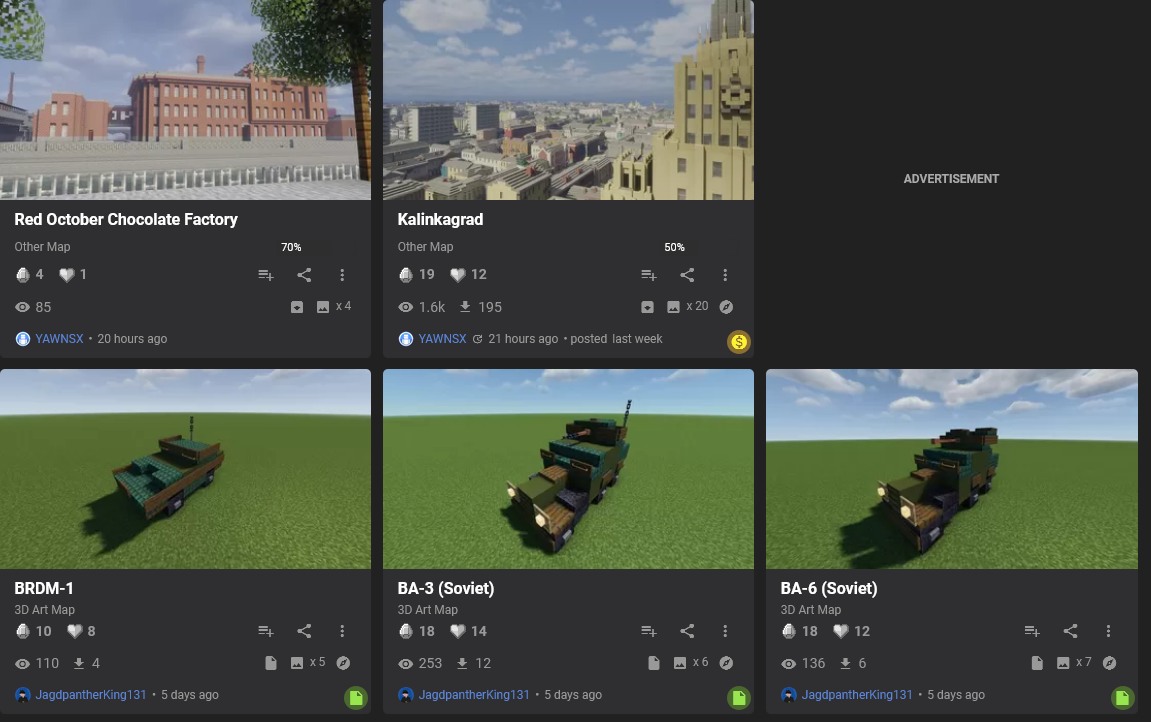Image resolution: width=1151 pixels, height=722 pixels.
Task: Click schematic file icon on BA-6 card
Action: [x=1037, y=663]
